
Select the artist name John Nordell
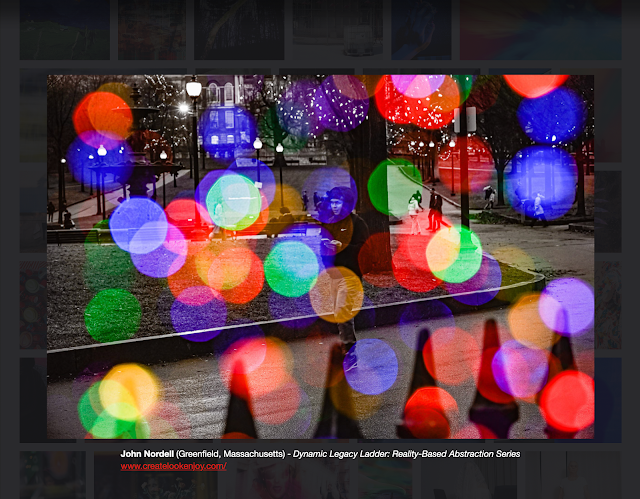[x=147, y=454]
